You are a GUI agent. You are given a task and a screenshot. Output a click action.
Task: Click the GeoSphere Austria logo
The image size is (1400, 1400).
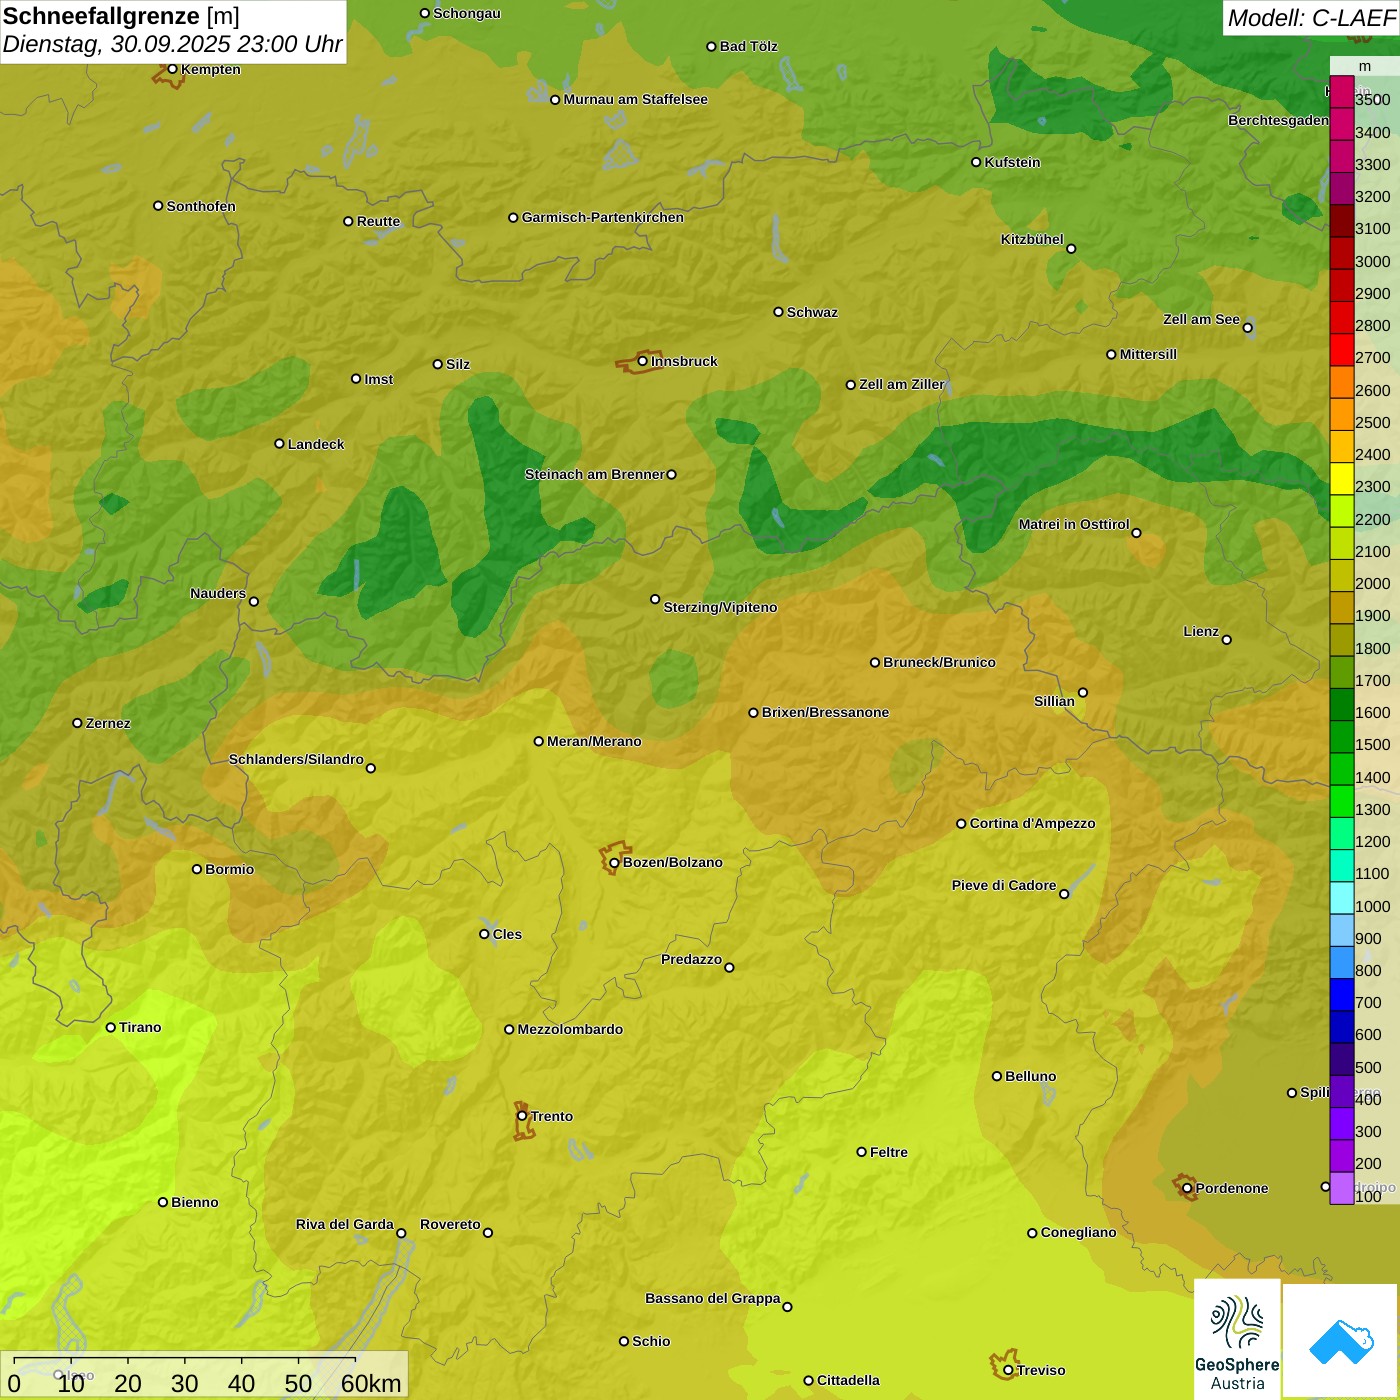pyautogui.click(x=1237, y=1340)
